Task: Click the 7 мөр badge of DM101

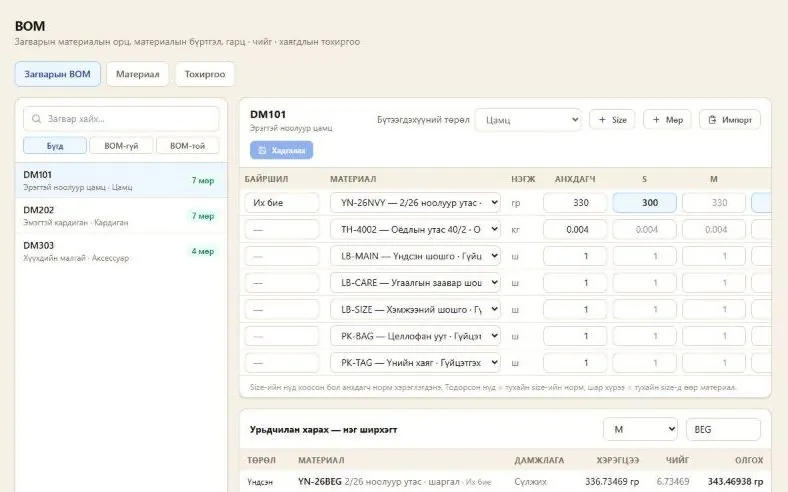Action: pyautogui.click(x=203, y=180)
